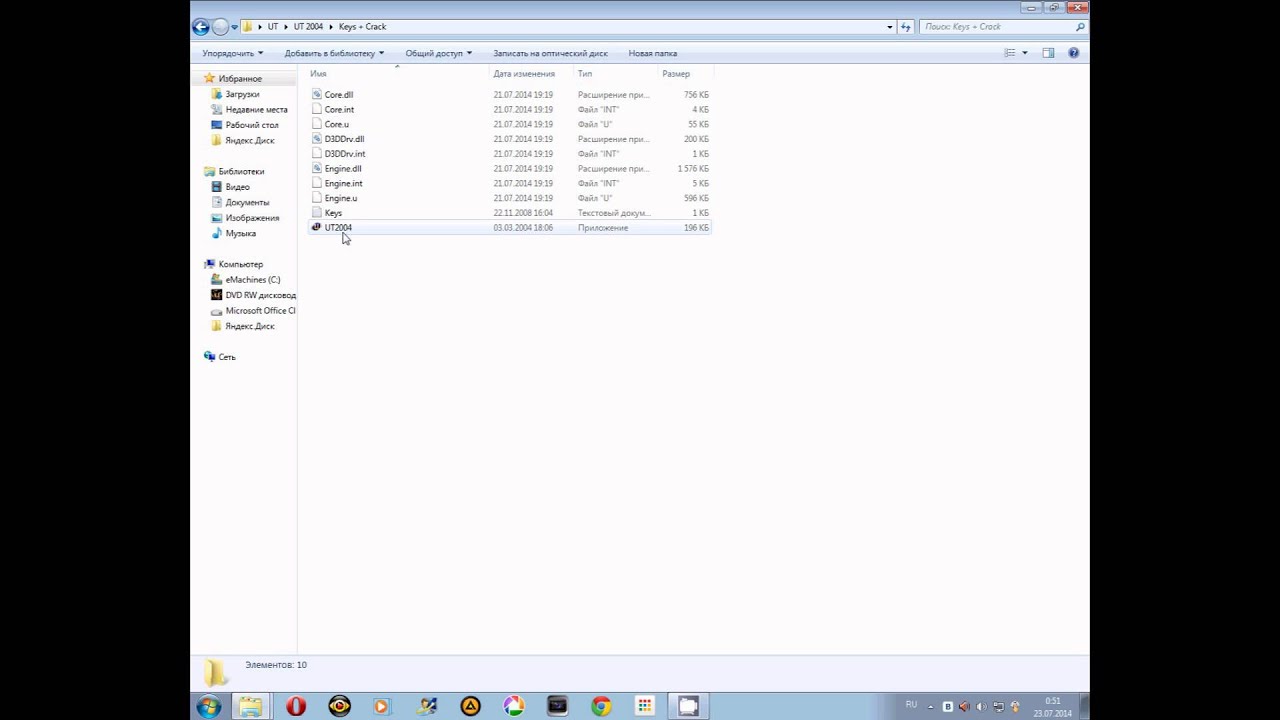Refresh the Keys + Crack folder view
Viewport: 1280px width, 720px height.
[x=906, y=27]
